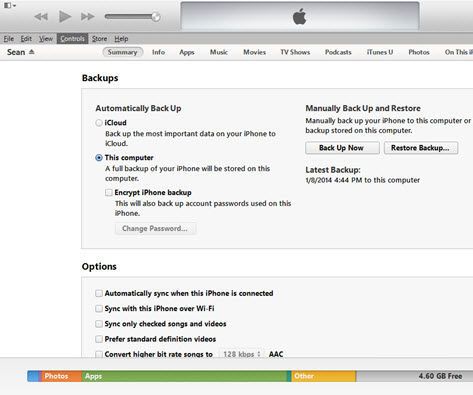Screen dimensions: 473x395
Task: Click the rewind previous track button
Action: coord(41,16)
